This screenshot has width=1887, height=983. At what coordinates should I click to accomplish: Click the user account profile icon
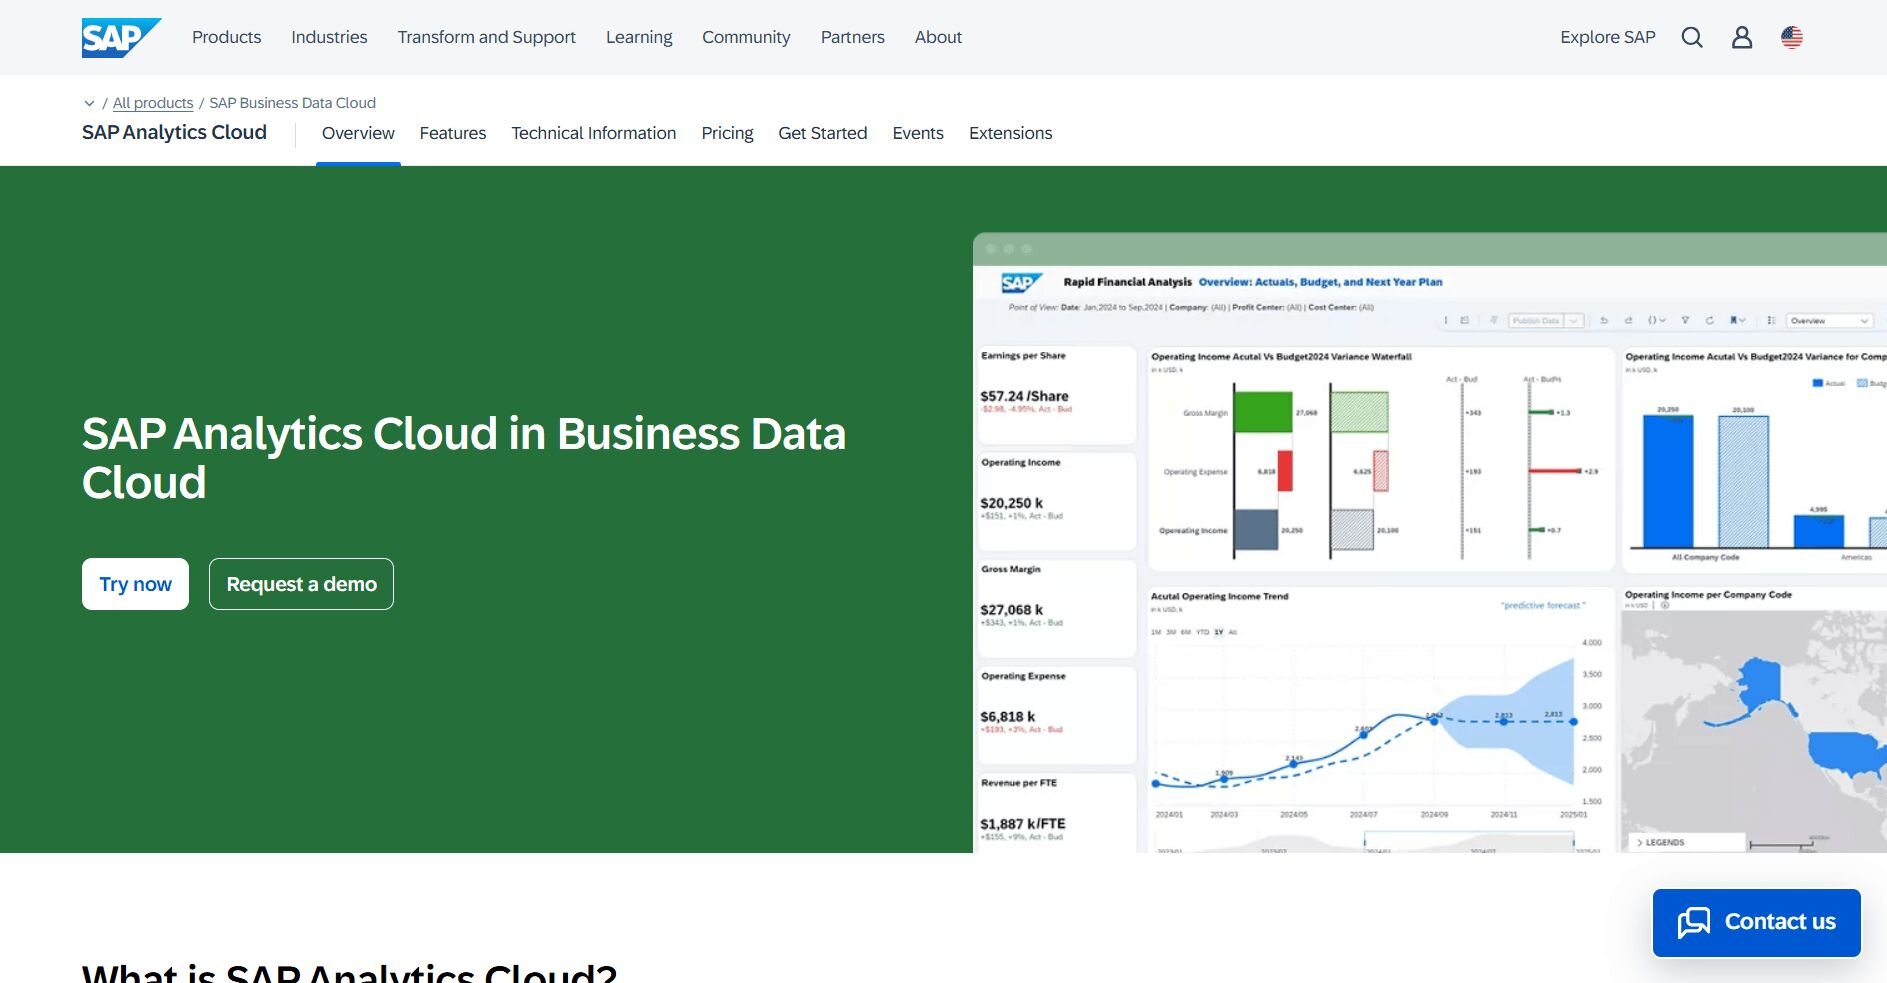point(1741,38)
